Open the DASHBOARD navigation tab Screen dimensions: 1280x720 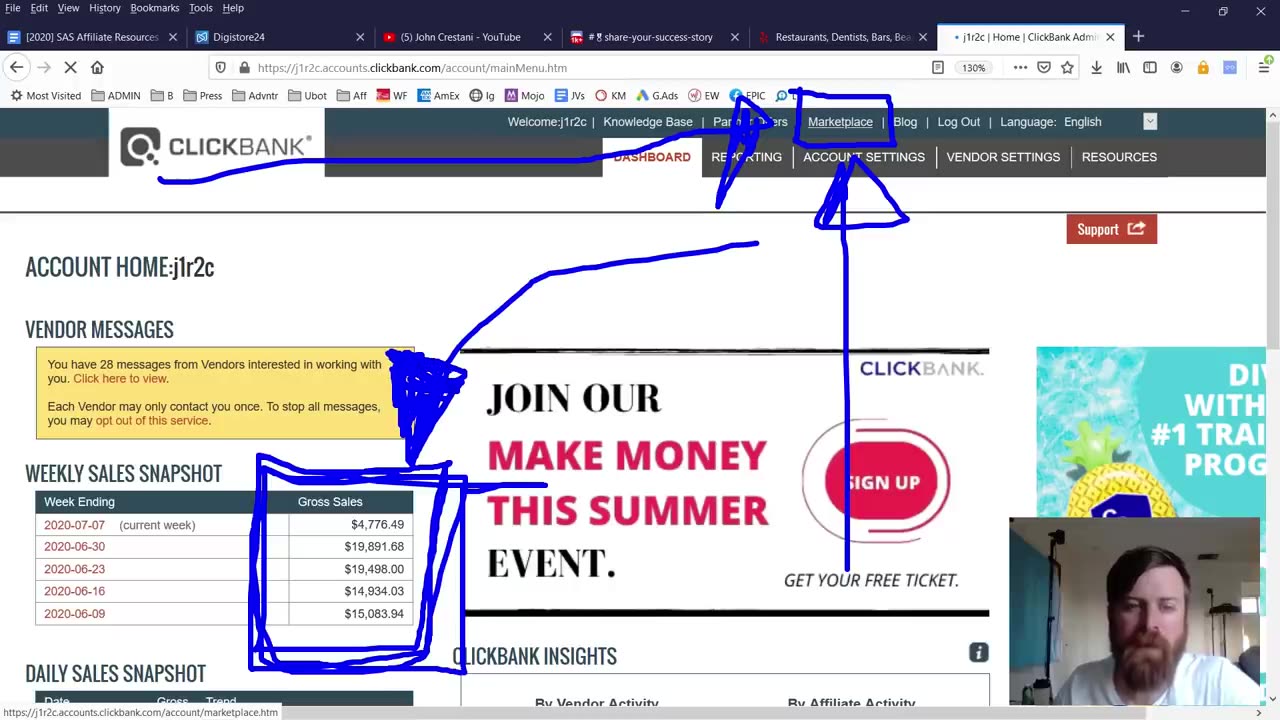point(652,157)
